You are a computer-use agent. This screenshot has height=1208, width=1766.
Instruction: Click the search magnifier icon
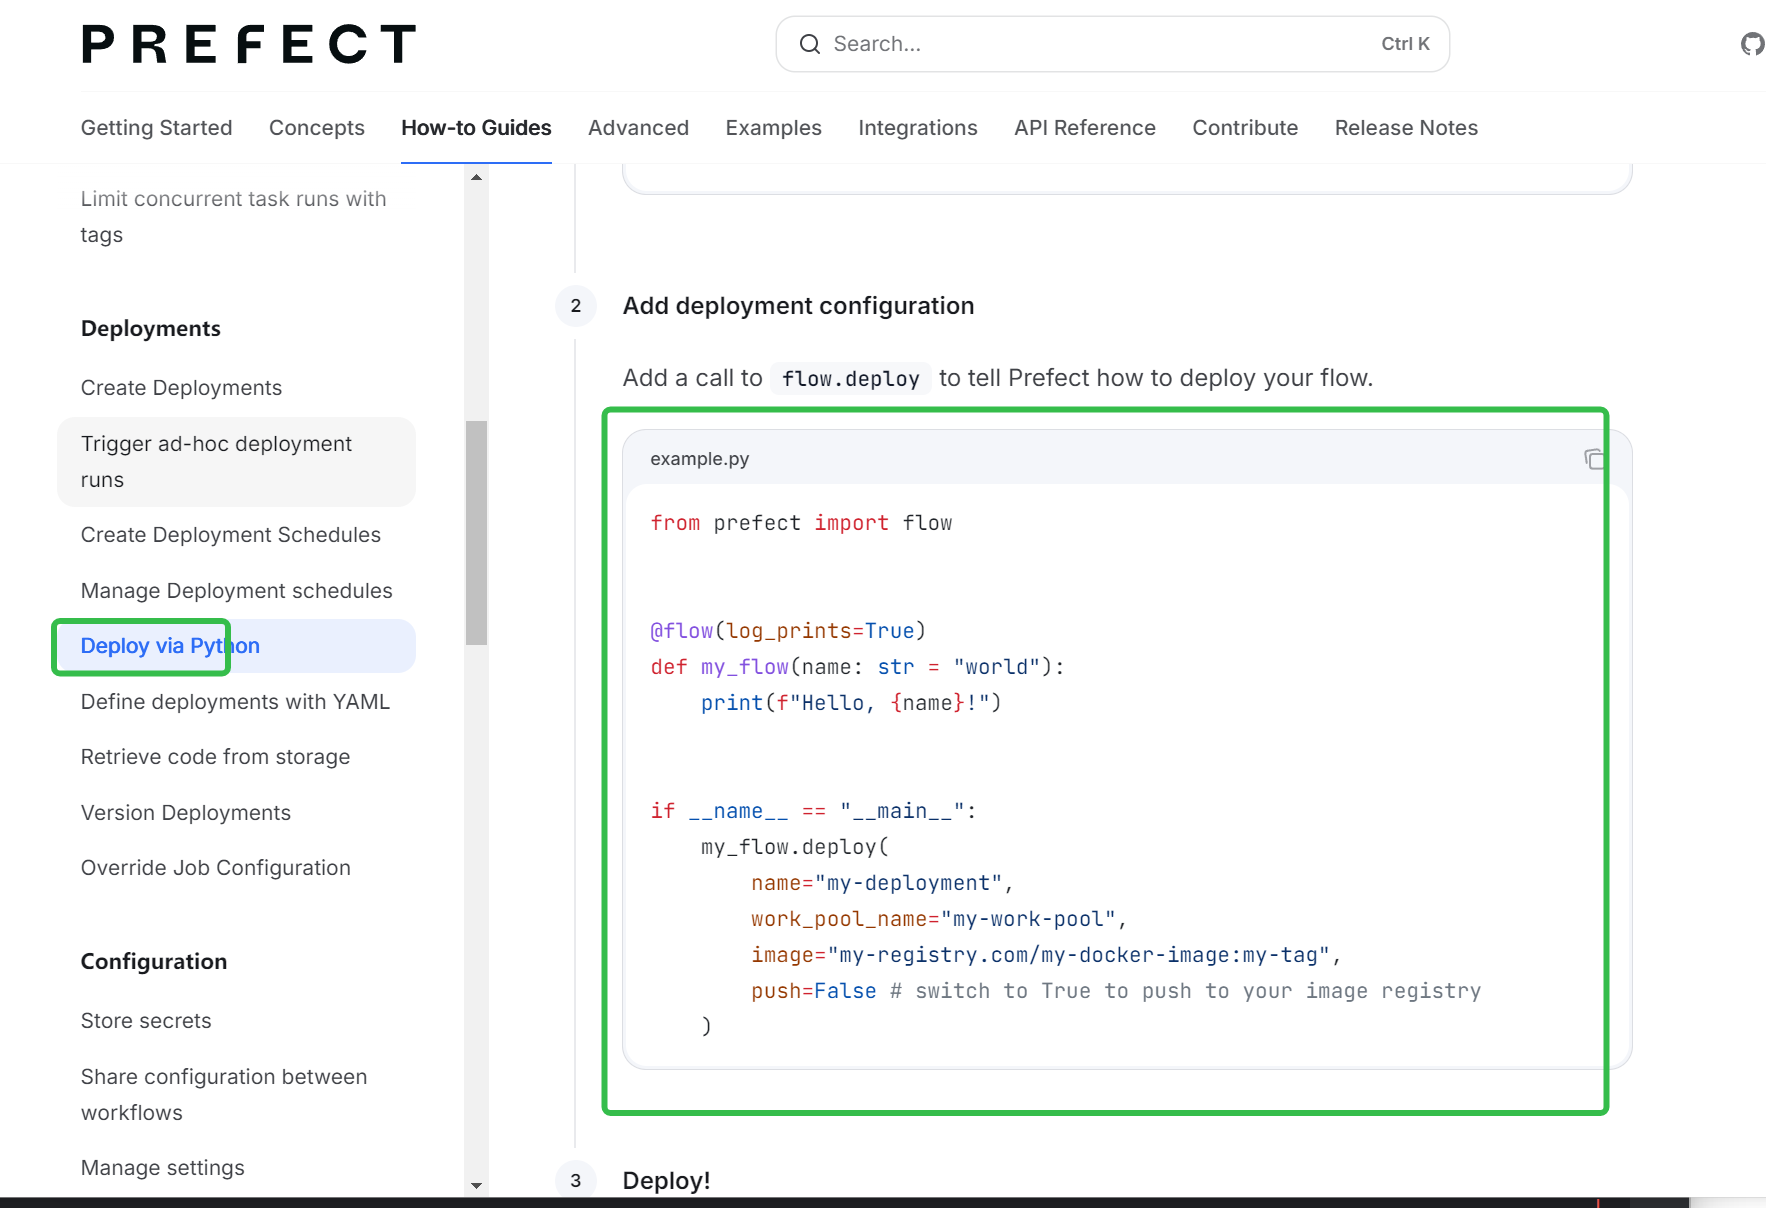click(809, 44)
